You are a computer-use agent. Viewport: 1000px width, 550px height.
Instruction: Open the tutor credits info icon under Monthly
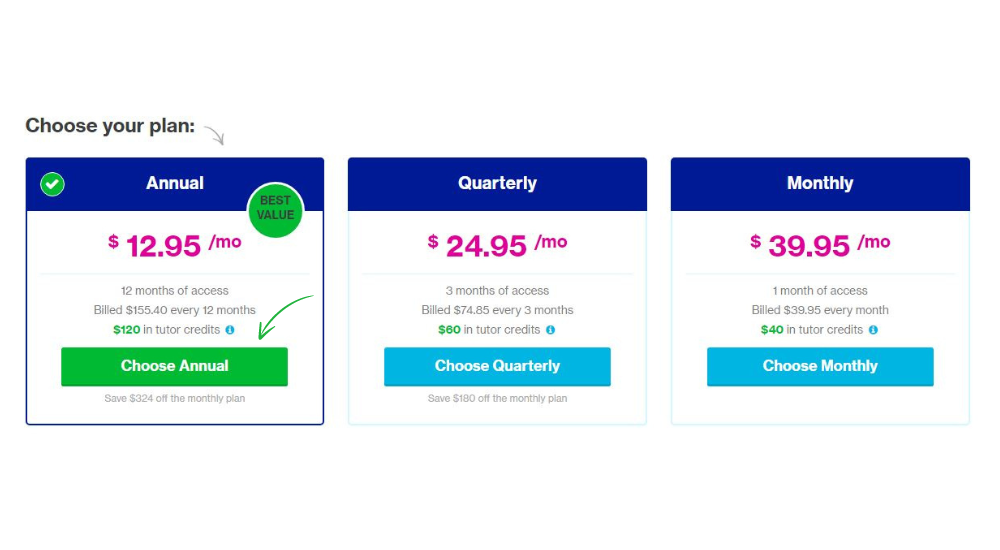[x=873, y=330]
